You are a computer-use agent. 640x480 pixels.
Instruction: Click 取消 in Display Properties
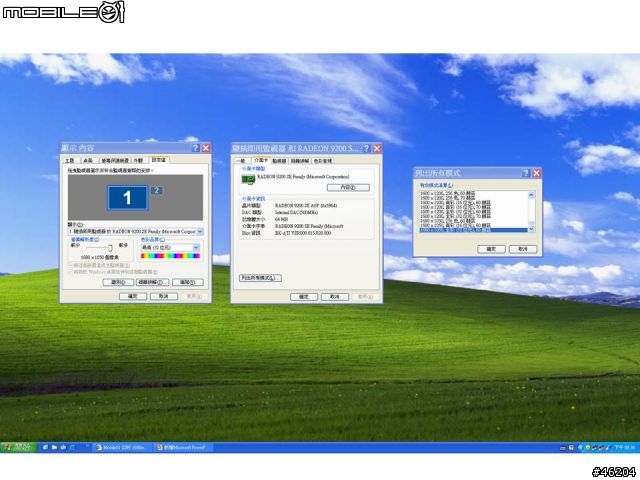pyautogui.click(x=164, y=296)
